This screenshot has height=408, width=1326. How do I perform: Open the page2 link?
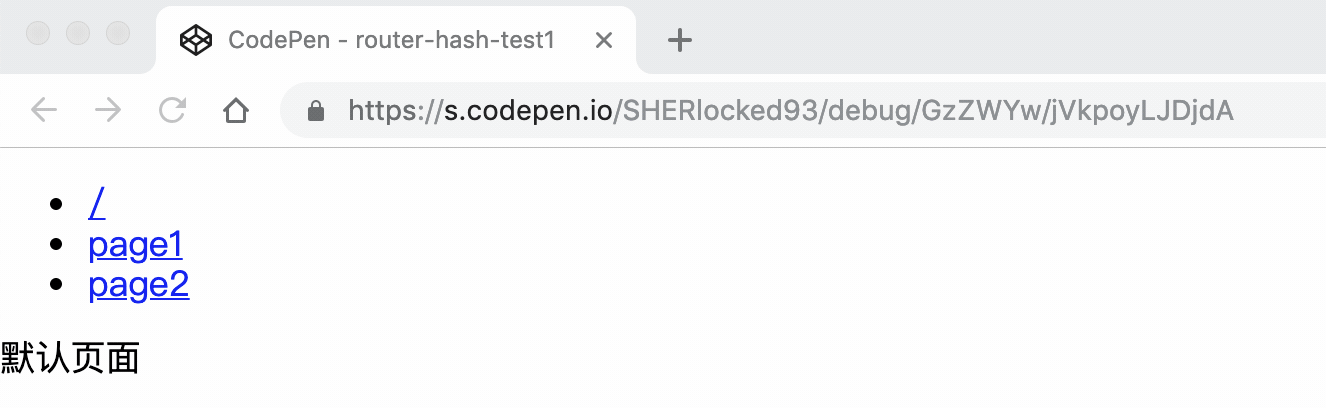[138, 286]
